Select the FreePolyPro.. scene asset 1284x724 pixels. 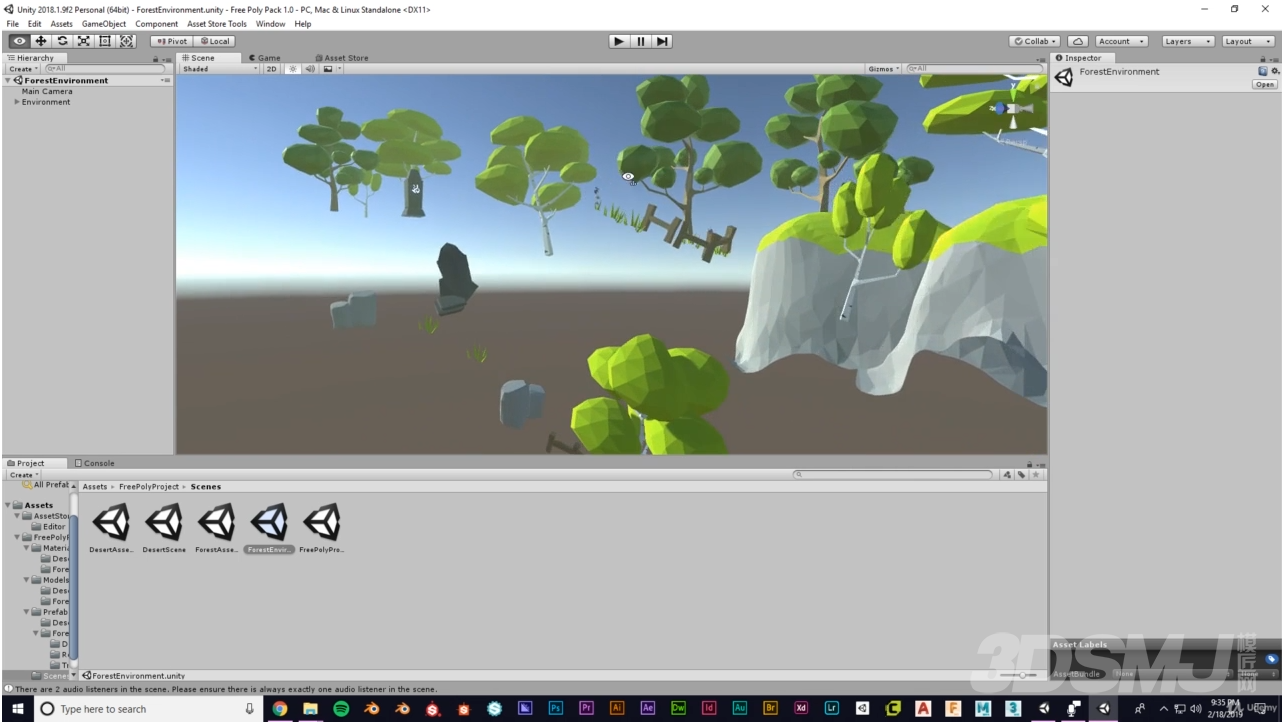tap(321, 528)
